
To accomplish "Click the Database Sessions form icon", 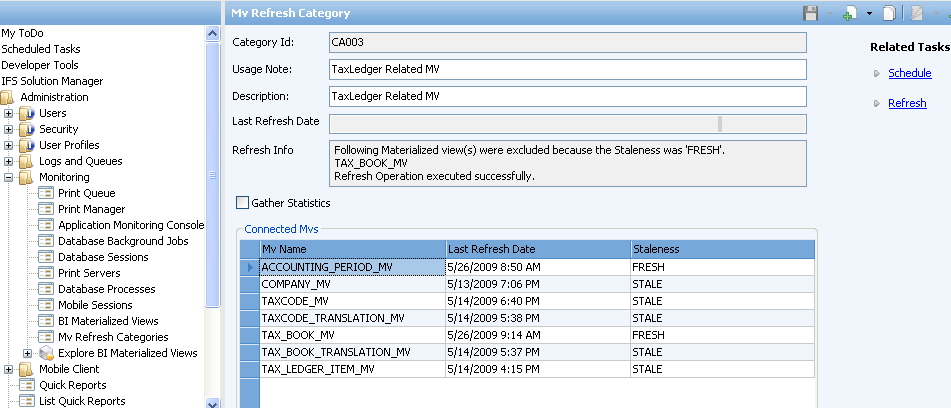I will click(x=46, y=257).
